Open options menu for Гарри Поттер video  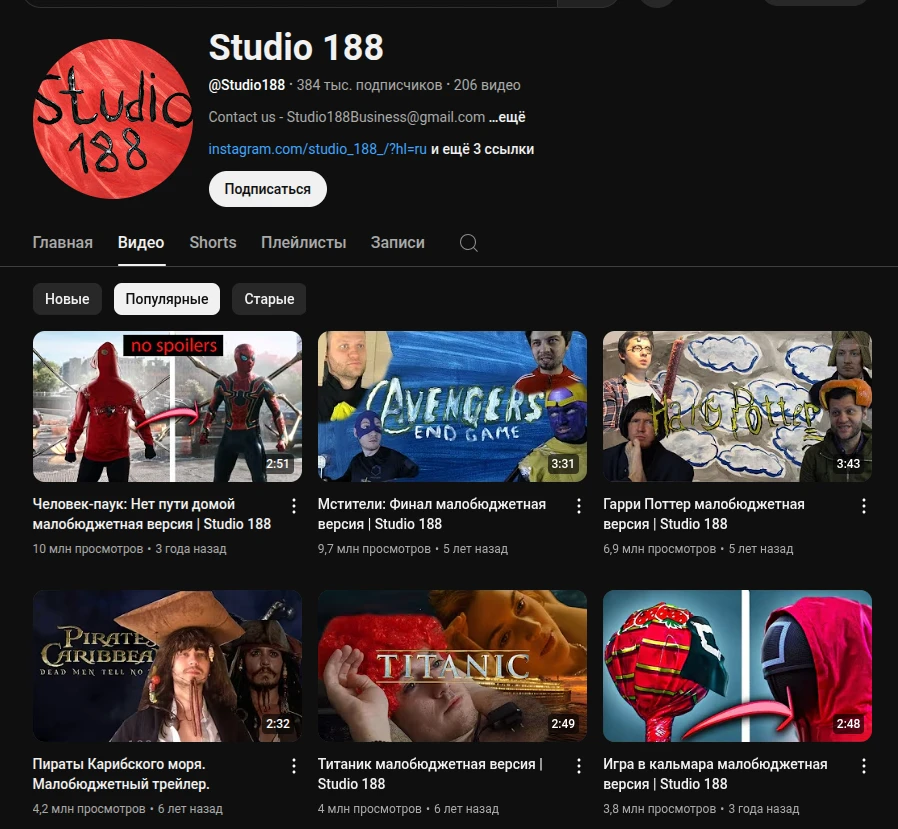[x=864, y=506]
